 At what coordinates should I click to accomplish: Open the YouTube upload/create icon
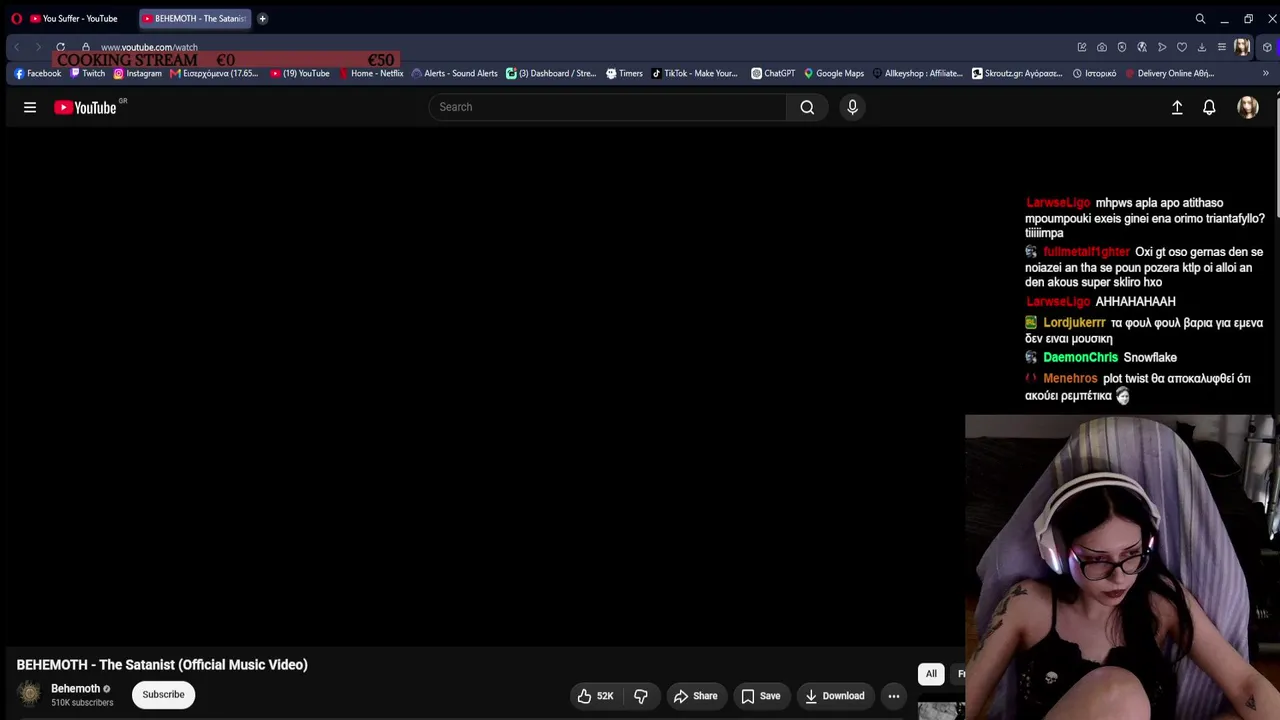click(1177, 107)
